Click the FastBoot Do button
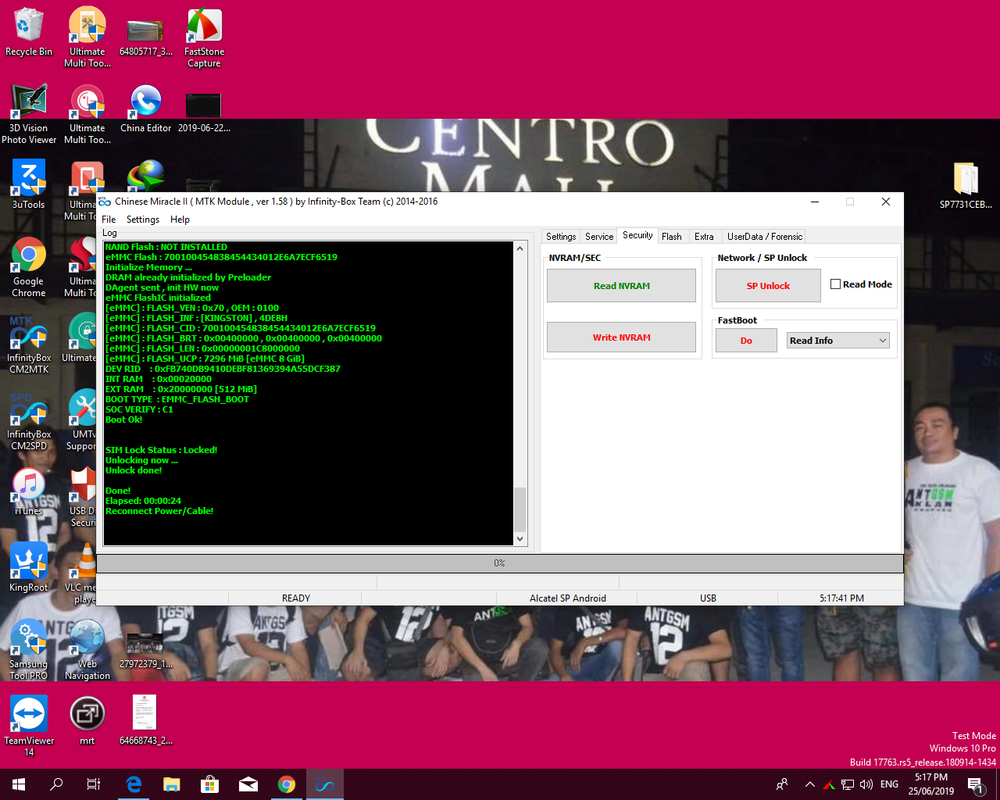1000x800 pixels. (746, 341)
